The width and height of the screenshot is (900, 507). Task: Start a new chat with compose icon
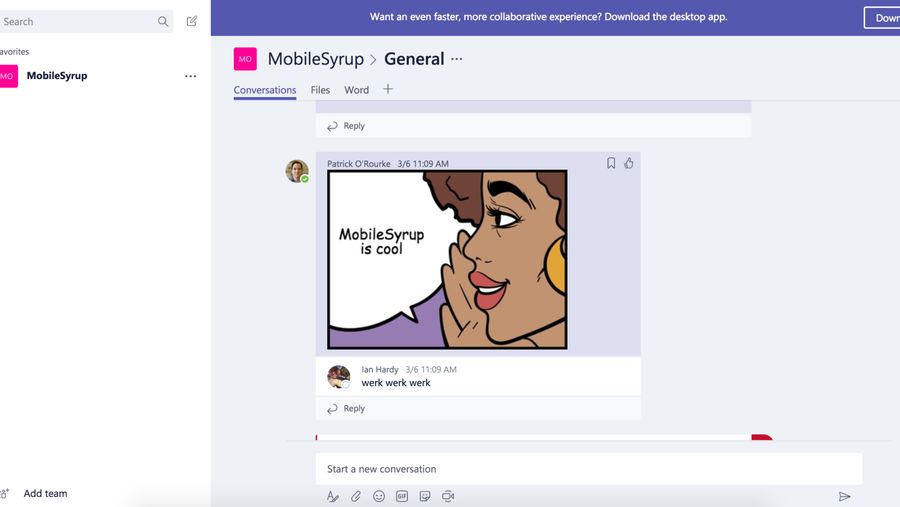click(192, 21)
